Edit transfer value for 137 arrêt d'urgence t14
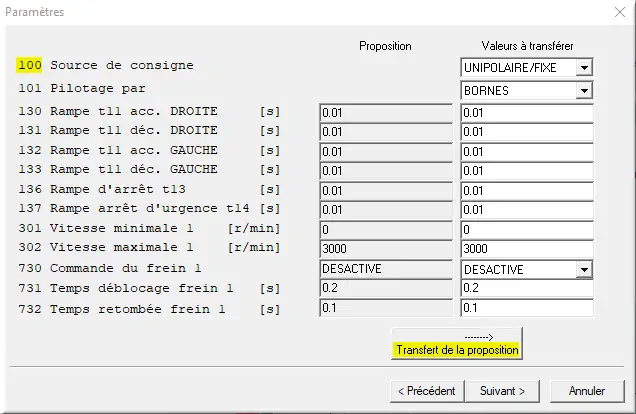This screenshot has height=414, width=636. coord(527,210)
